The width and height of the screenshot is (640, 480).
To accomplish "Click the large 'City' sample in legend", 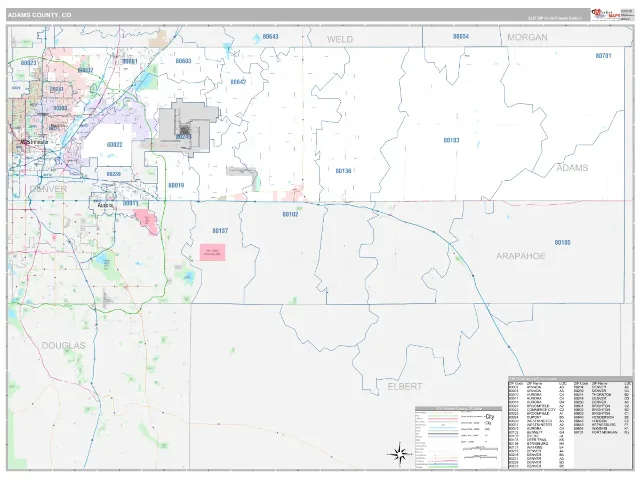I will [489, 417].
